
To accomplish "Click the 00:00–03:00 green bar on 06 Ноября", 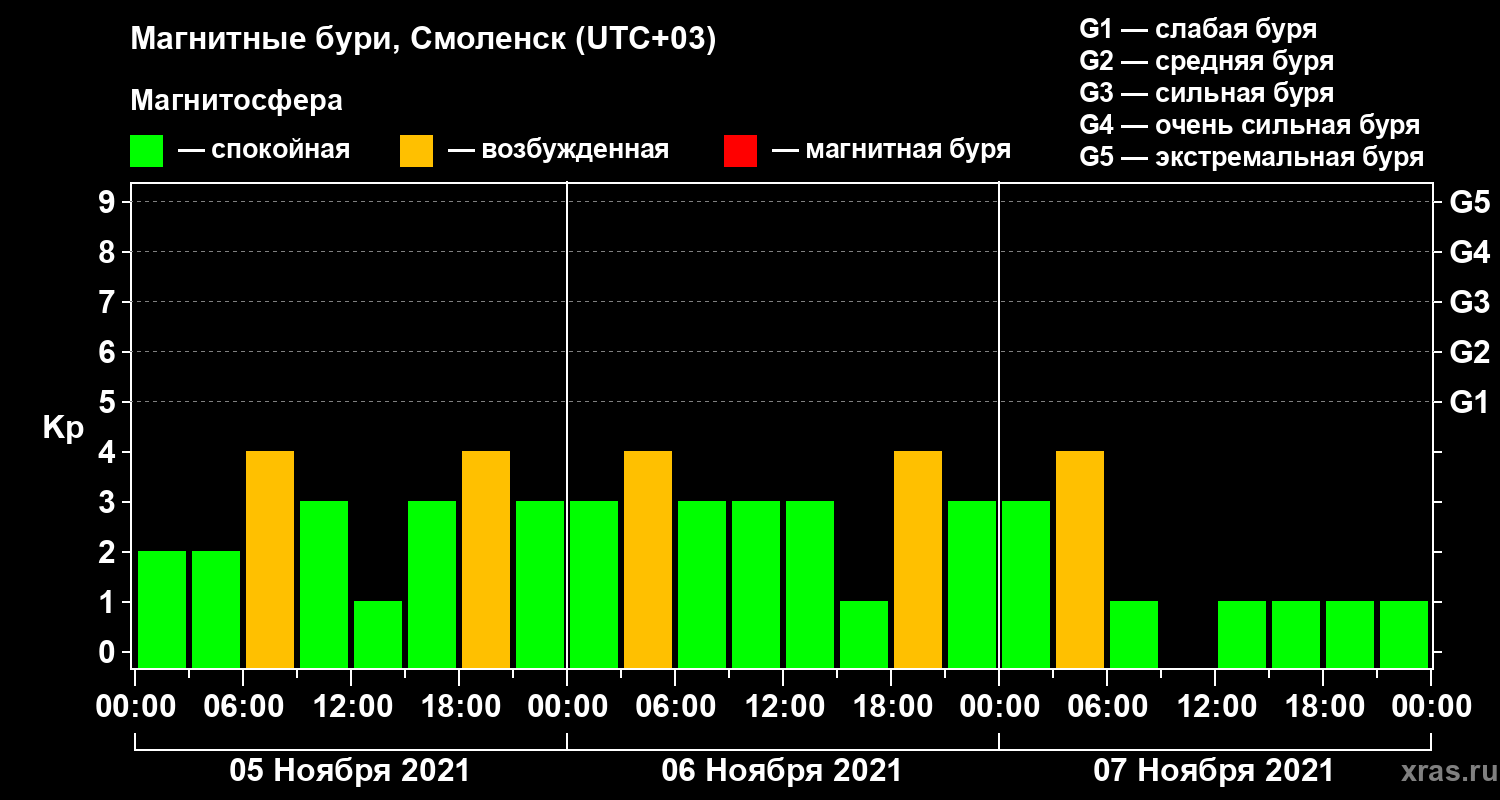I will pyautogui.click(x=594, y=584).
